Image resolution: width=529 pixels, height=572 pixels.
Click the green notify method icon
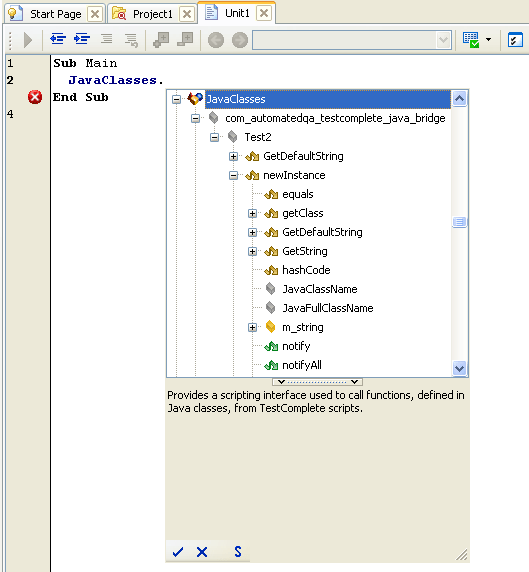tap(271, 346)
